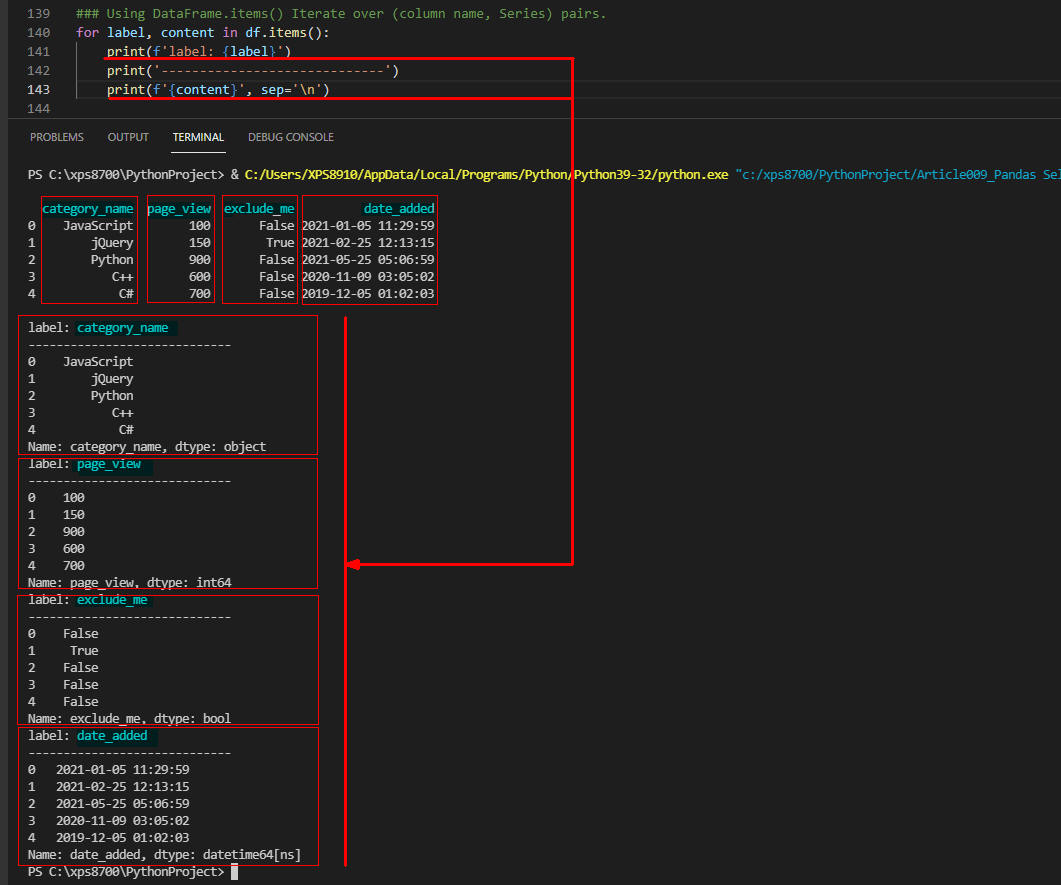Click '2019-12-05 01:02:03' in date_added series output
The image size is (1061, 885).
tap(122, 838)
